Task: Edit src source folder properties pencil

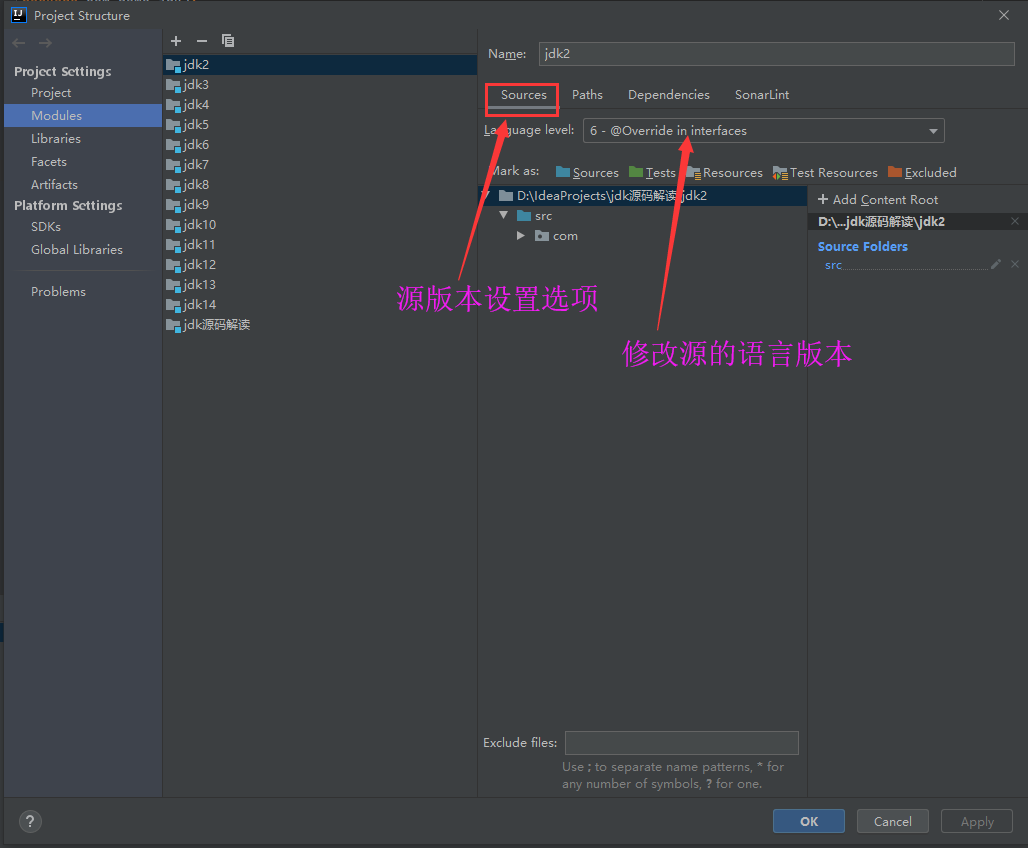Action: click(x=996, y=264)
